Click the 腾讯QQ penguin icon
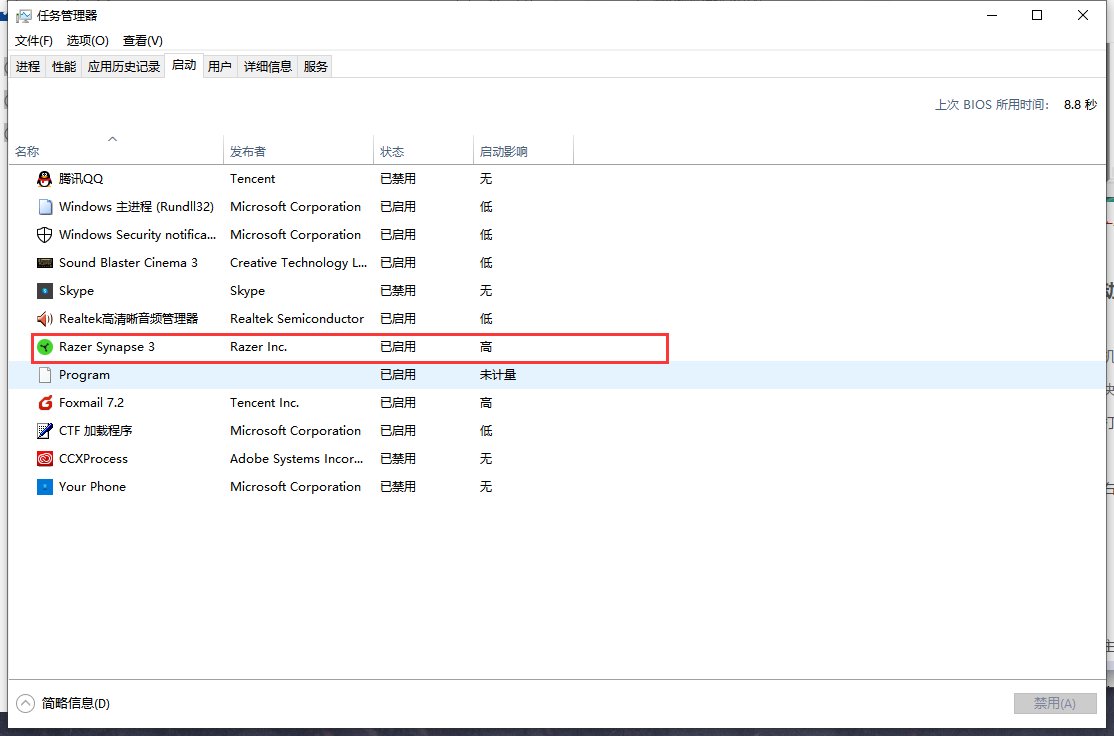This screenshot has height=736, width=1114. point(44,179)
